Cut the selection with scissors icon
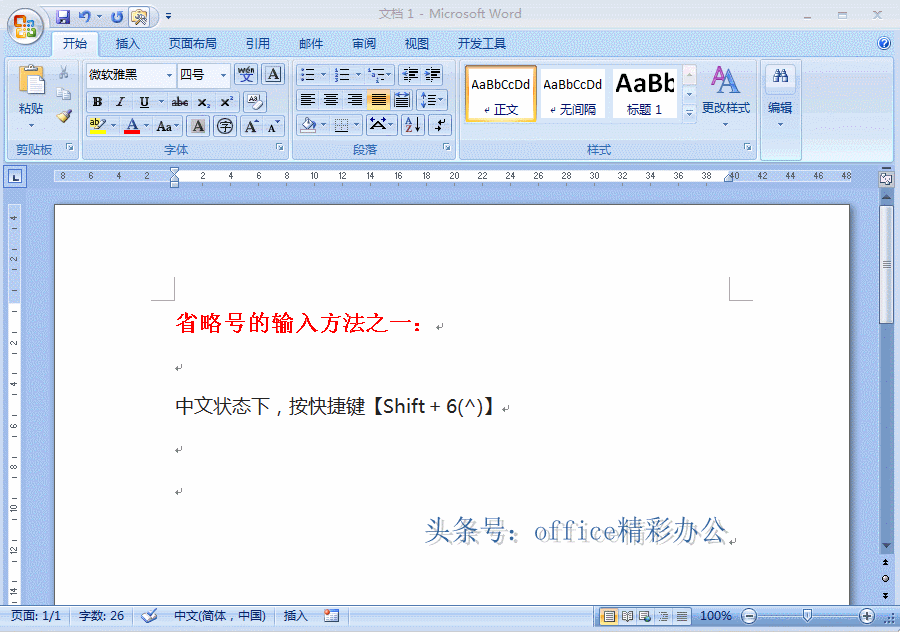The width and height of the screenshot is (900, 632). coord(64,72)
